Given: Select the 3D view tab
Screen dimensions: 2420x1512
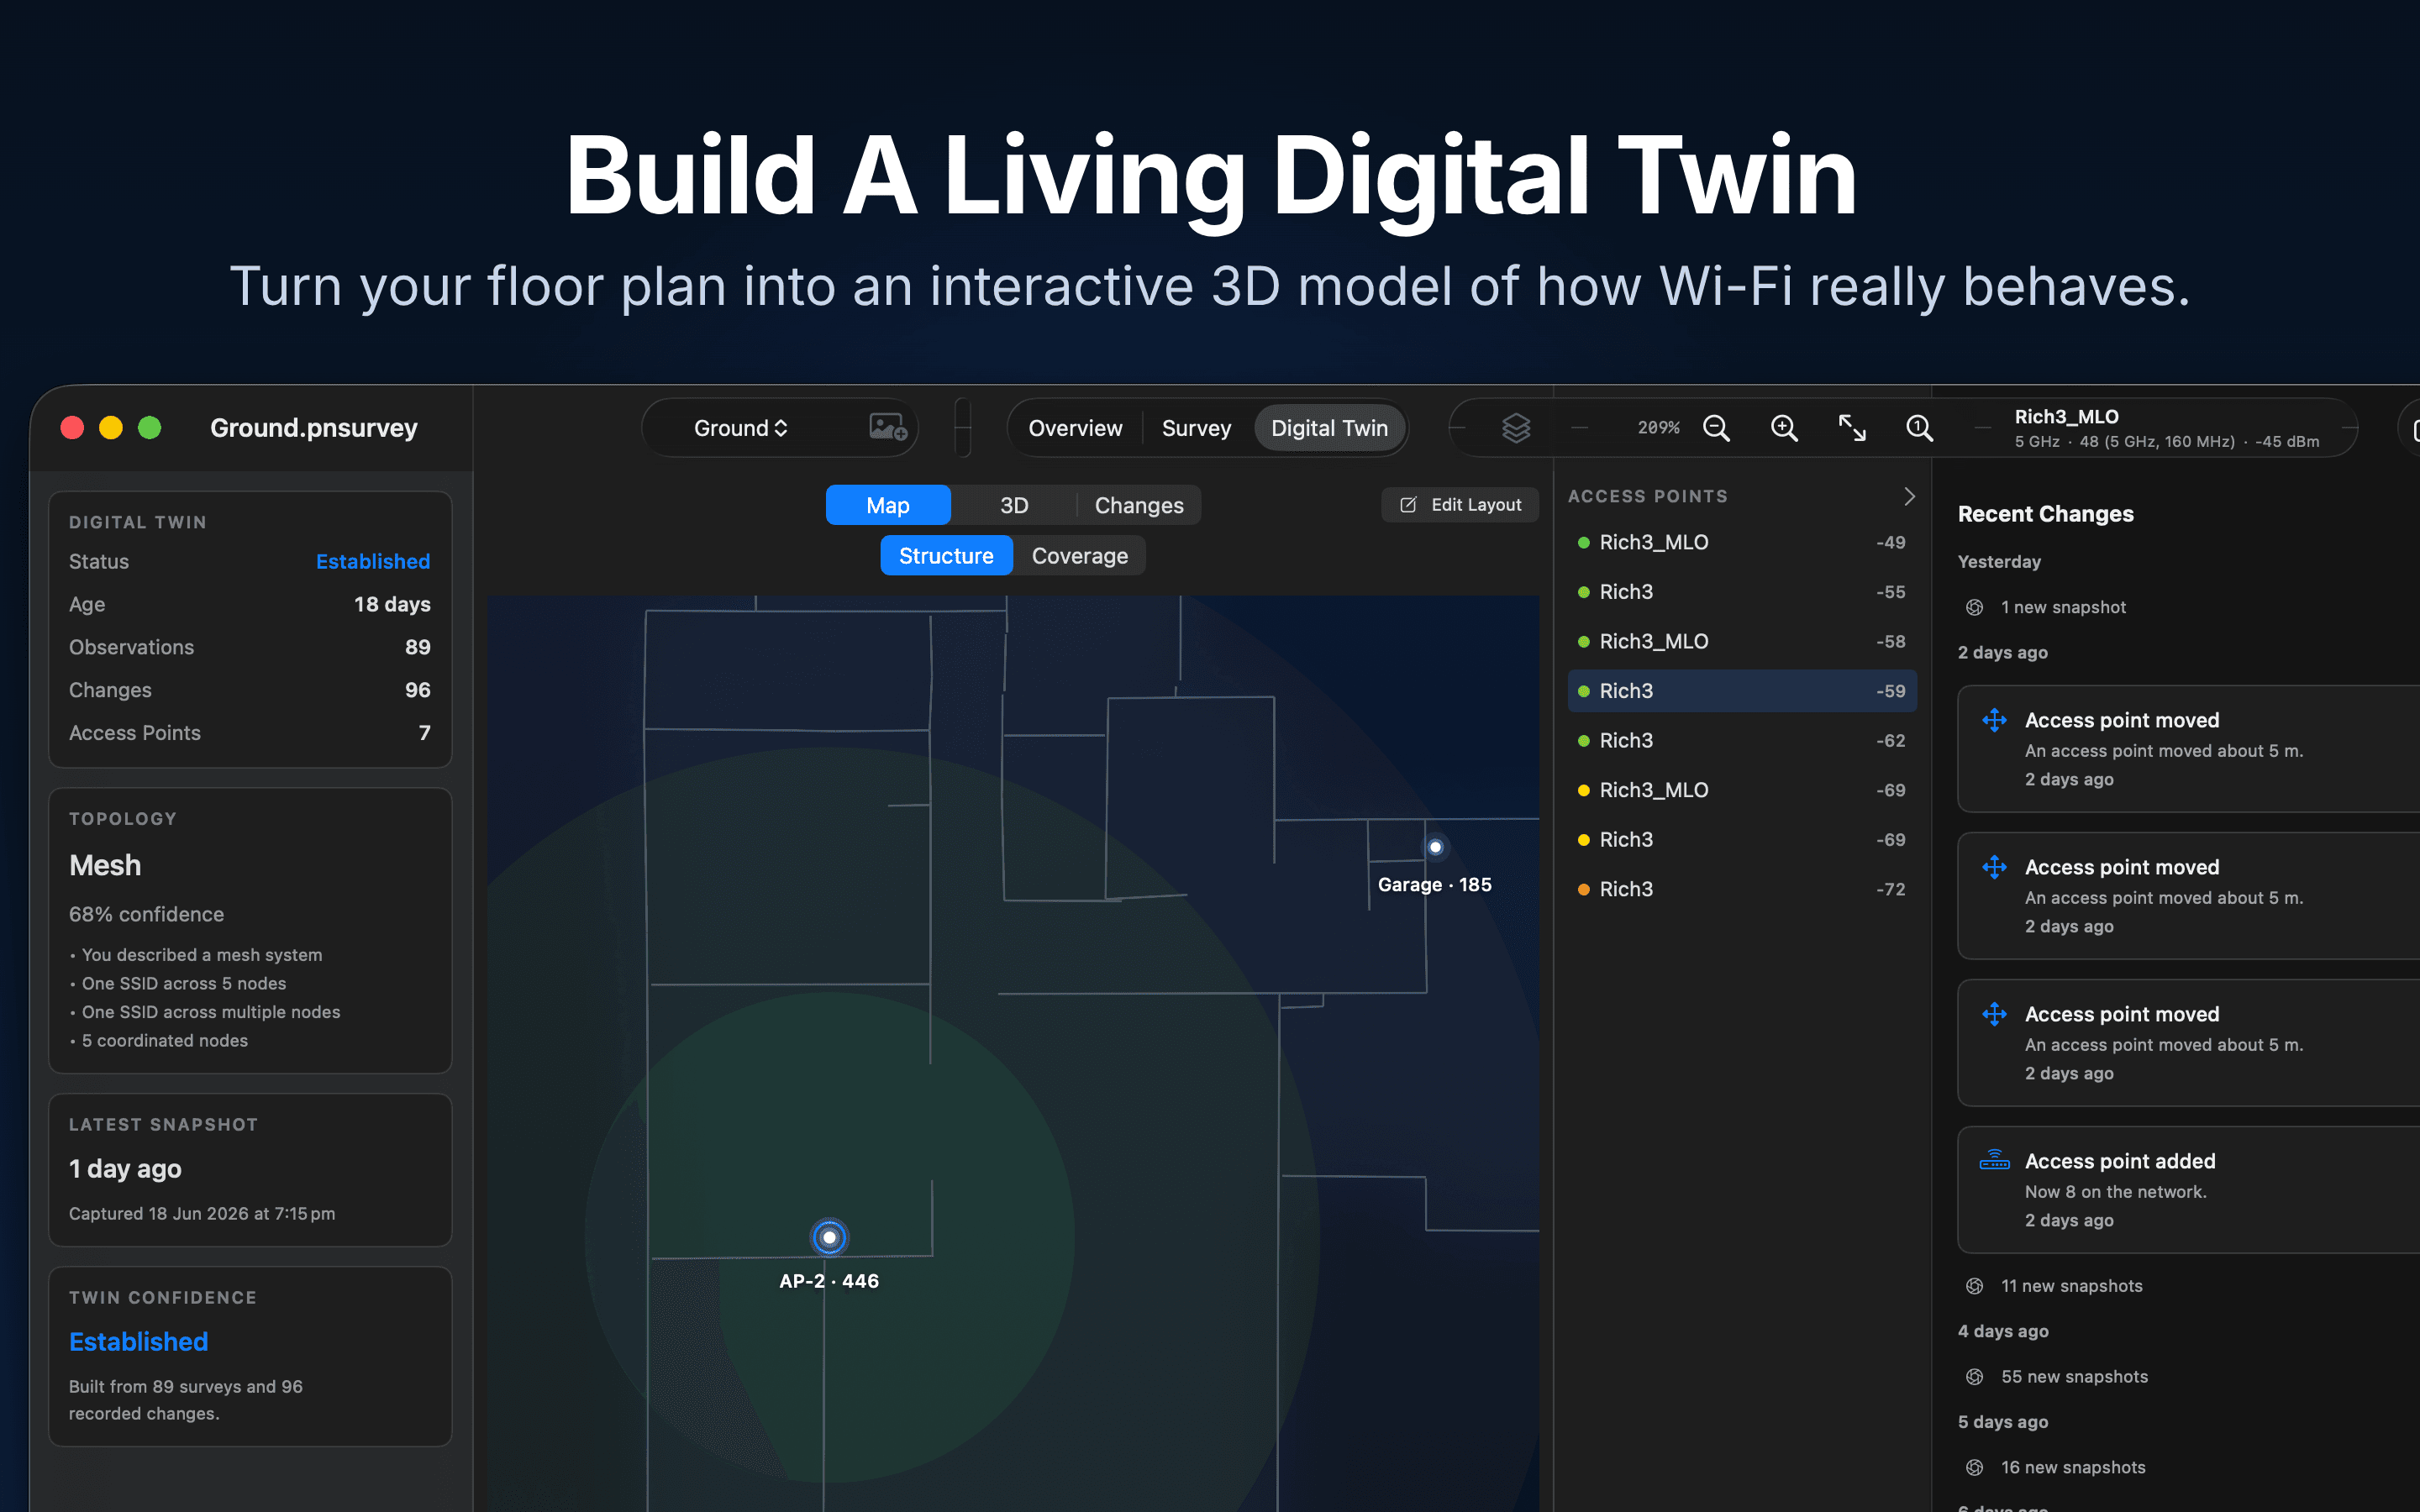Looking at the screenshot, I should click(1014, 505).
